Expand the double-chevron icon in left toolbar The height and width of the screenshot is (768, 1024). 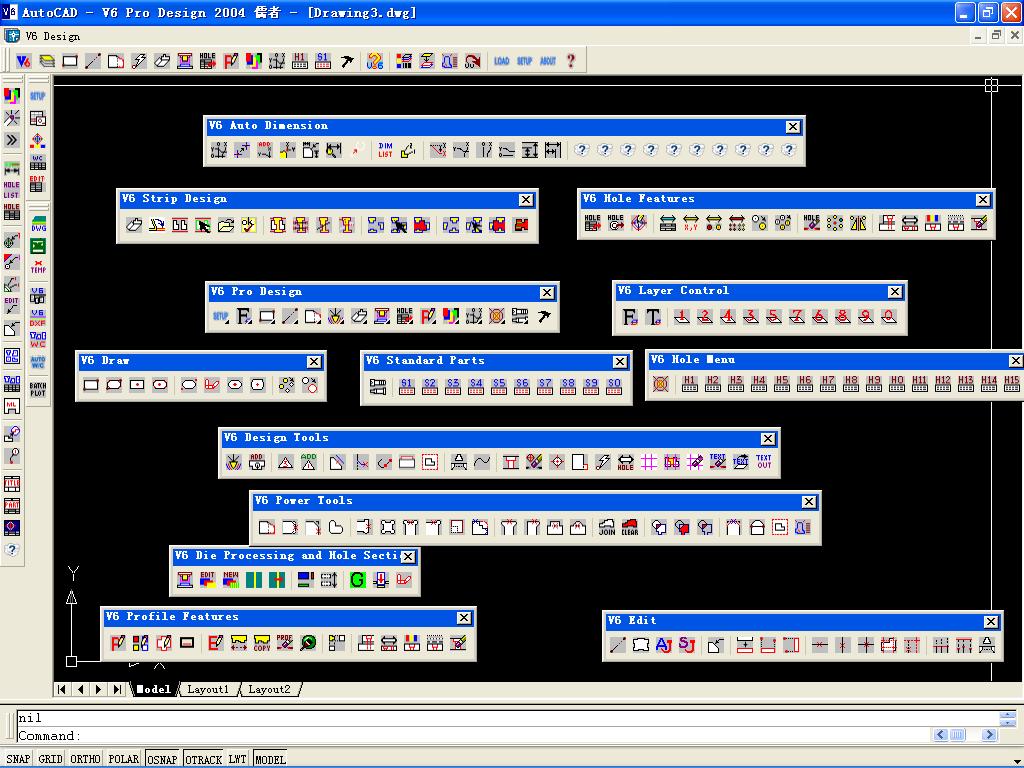pyautogui.click(x=12, y=140)
